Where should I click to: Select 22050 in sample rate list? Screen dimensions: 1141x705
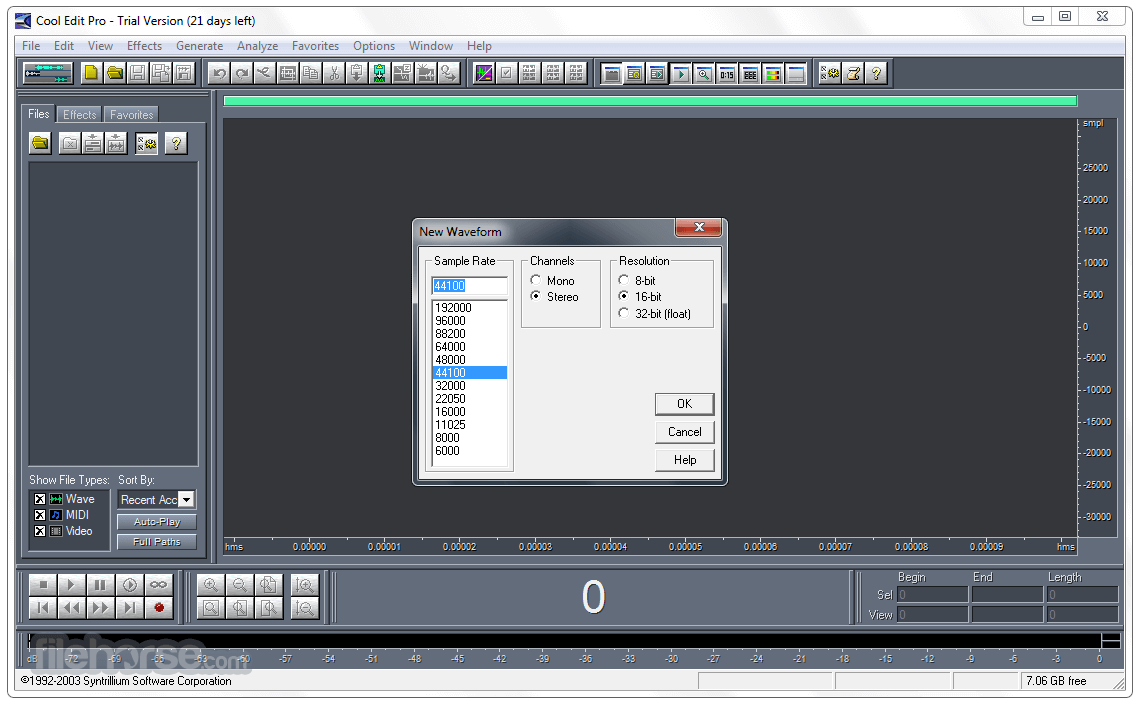(x=469, y=399)
